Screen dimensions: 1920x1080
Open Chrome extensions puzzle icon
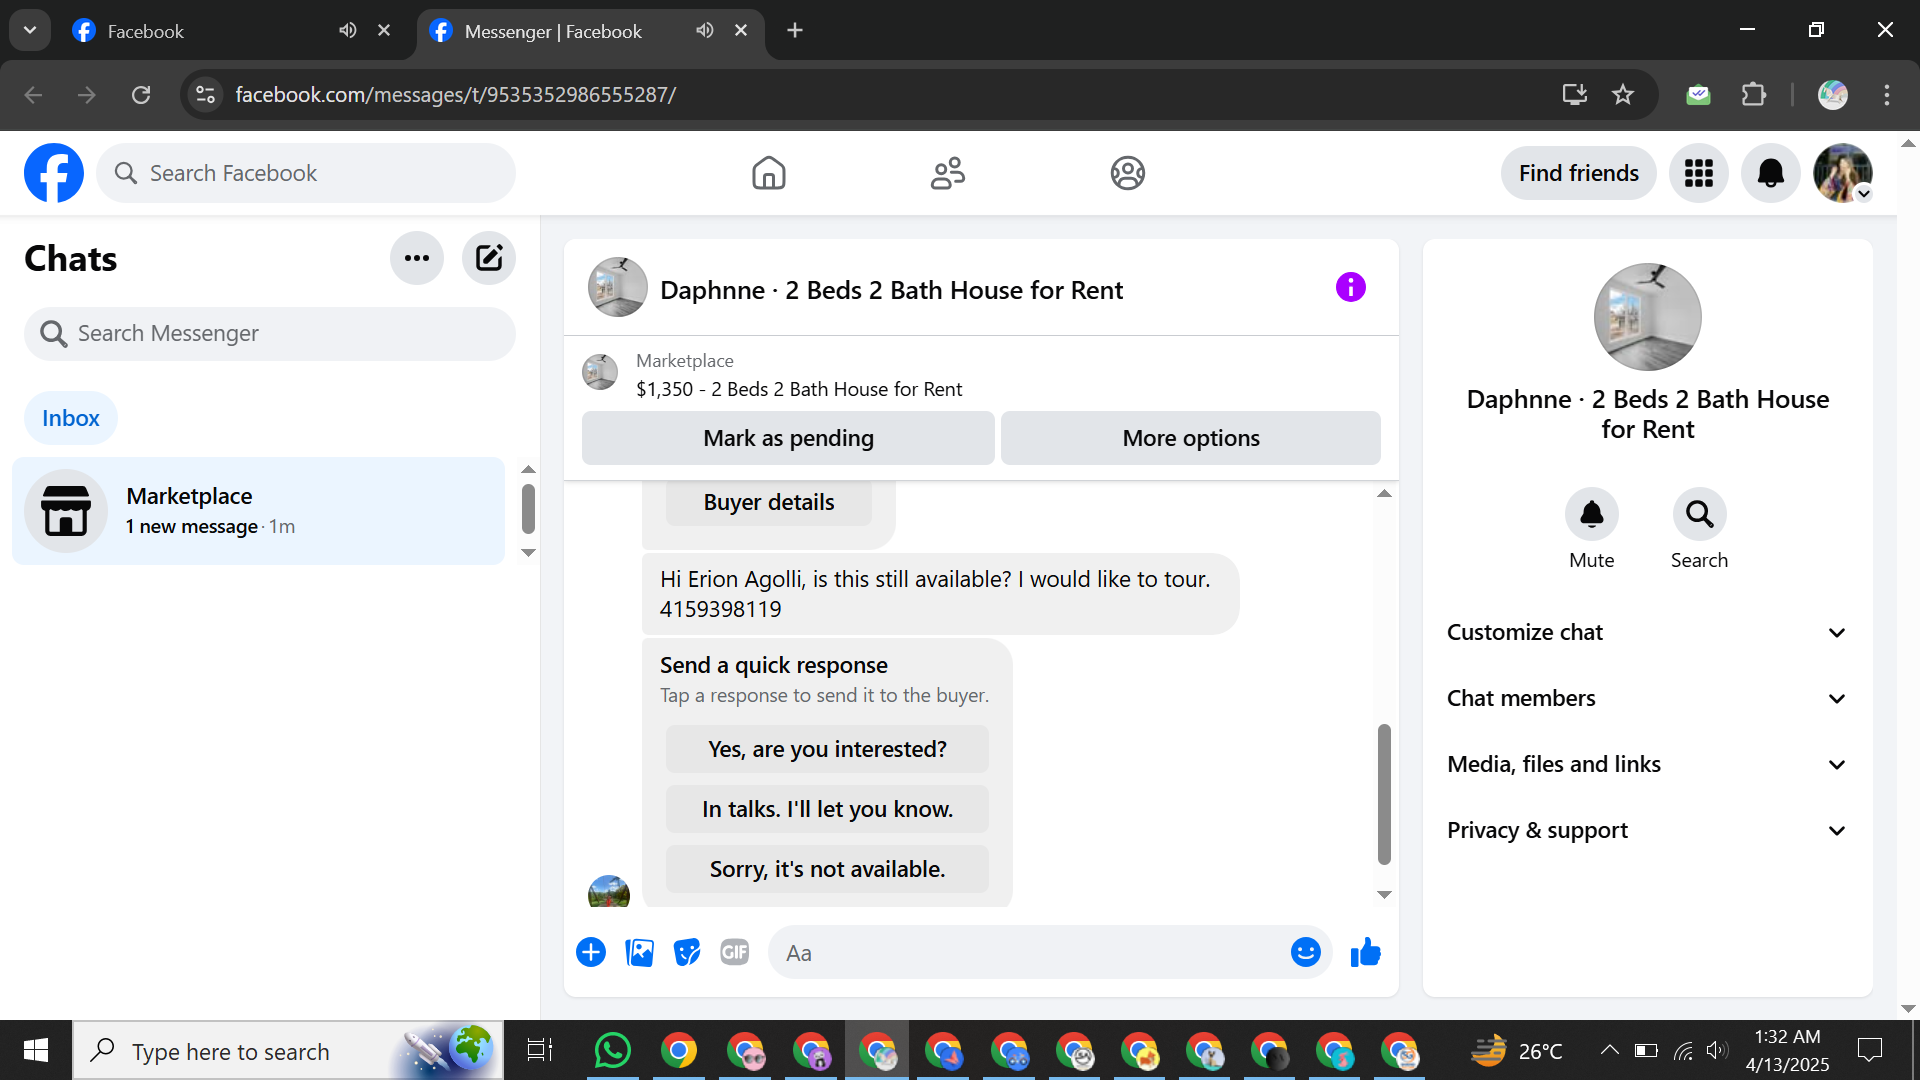(x=1754, y=94)
